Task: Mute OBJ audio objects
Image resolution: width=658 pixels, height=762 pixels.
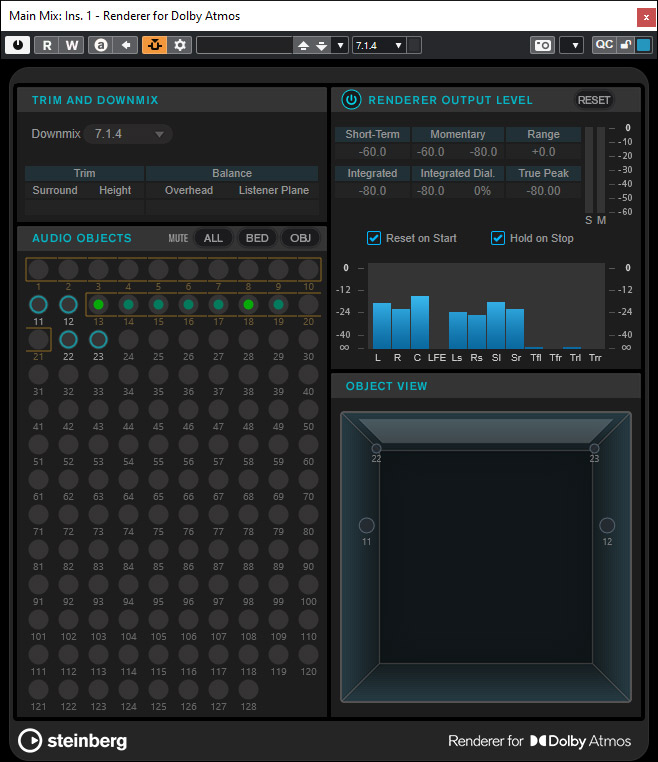Action: pos(300,238)
